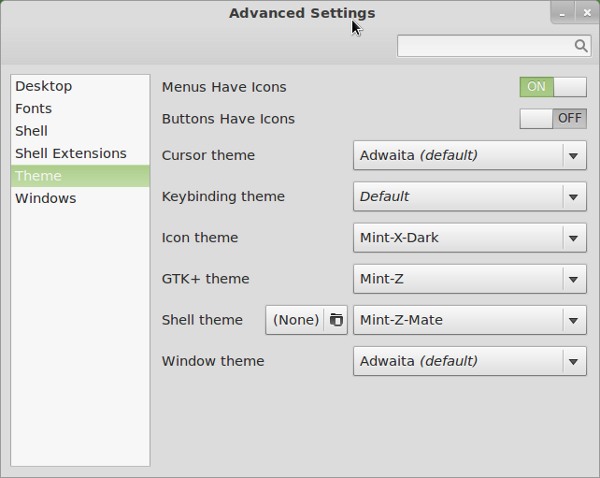600x478 pixels.
Task: Open Icon theme dropdown showing Mint-X-Dark
Action: click(x=470, y=238)
